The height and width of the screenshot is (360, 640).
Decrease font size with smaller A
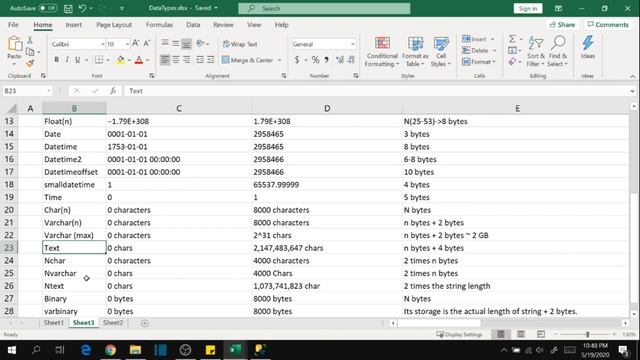point(147,43)
